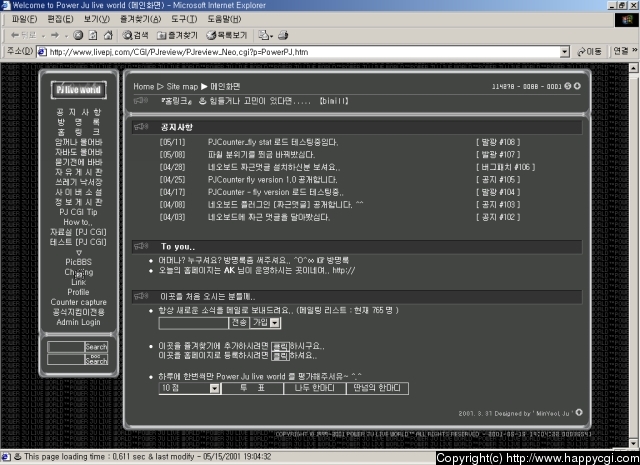The height and width of the screenshot is (465, 640).
Task: Open the Admin Login sidebar link
Action: (x=78, y=322)
